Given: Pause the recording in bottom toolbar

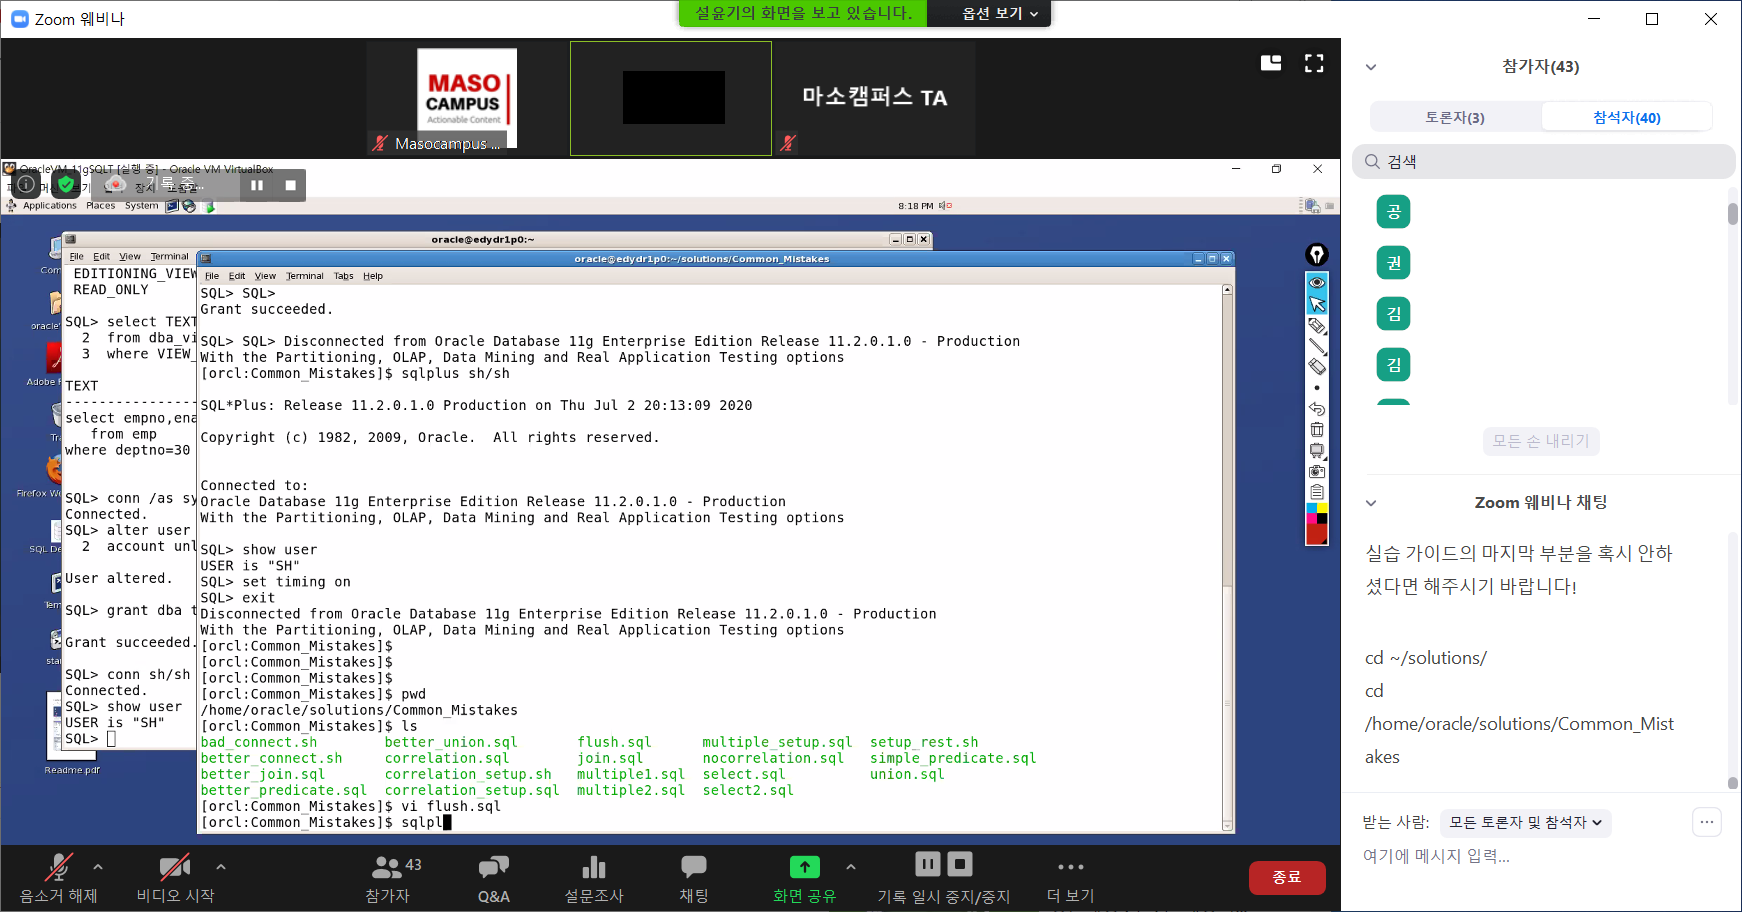Looking at the screenshot, I should tap(928, 864).
